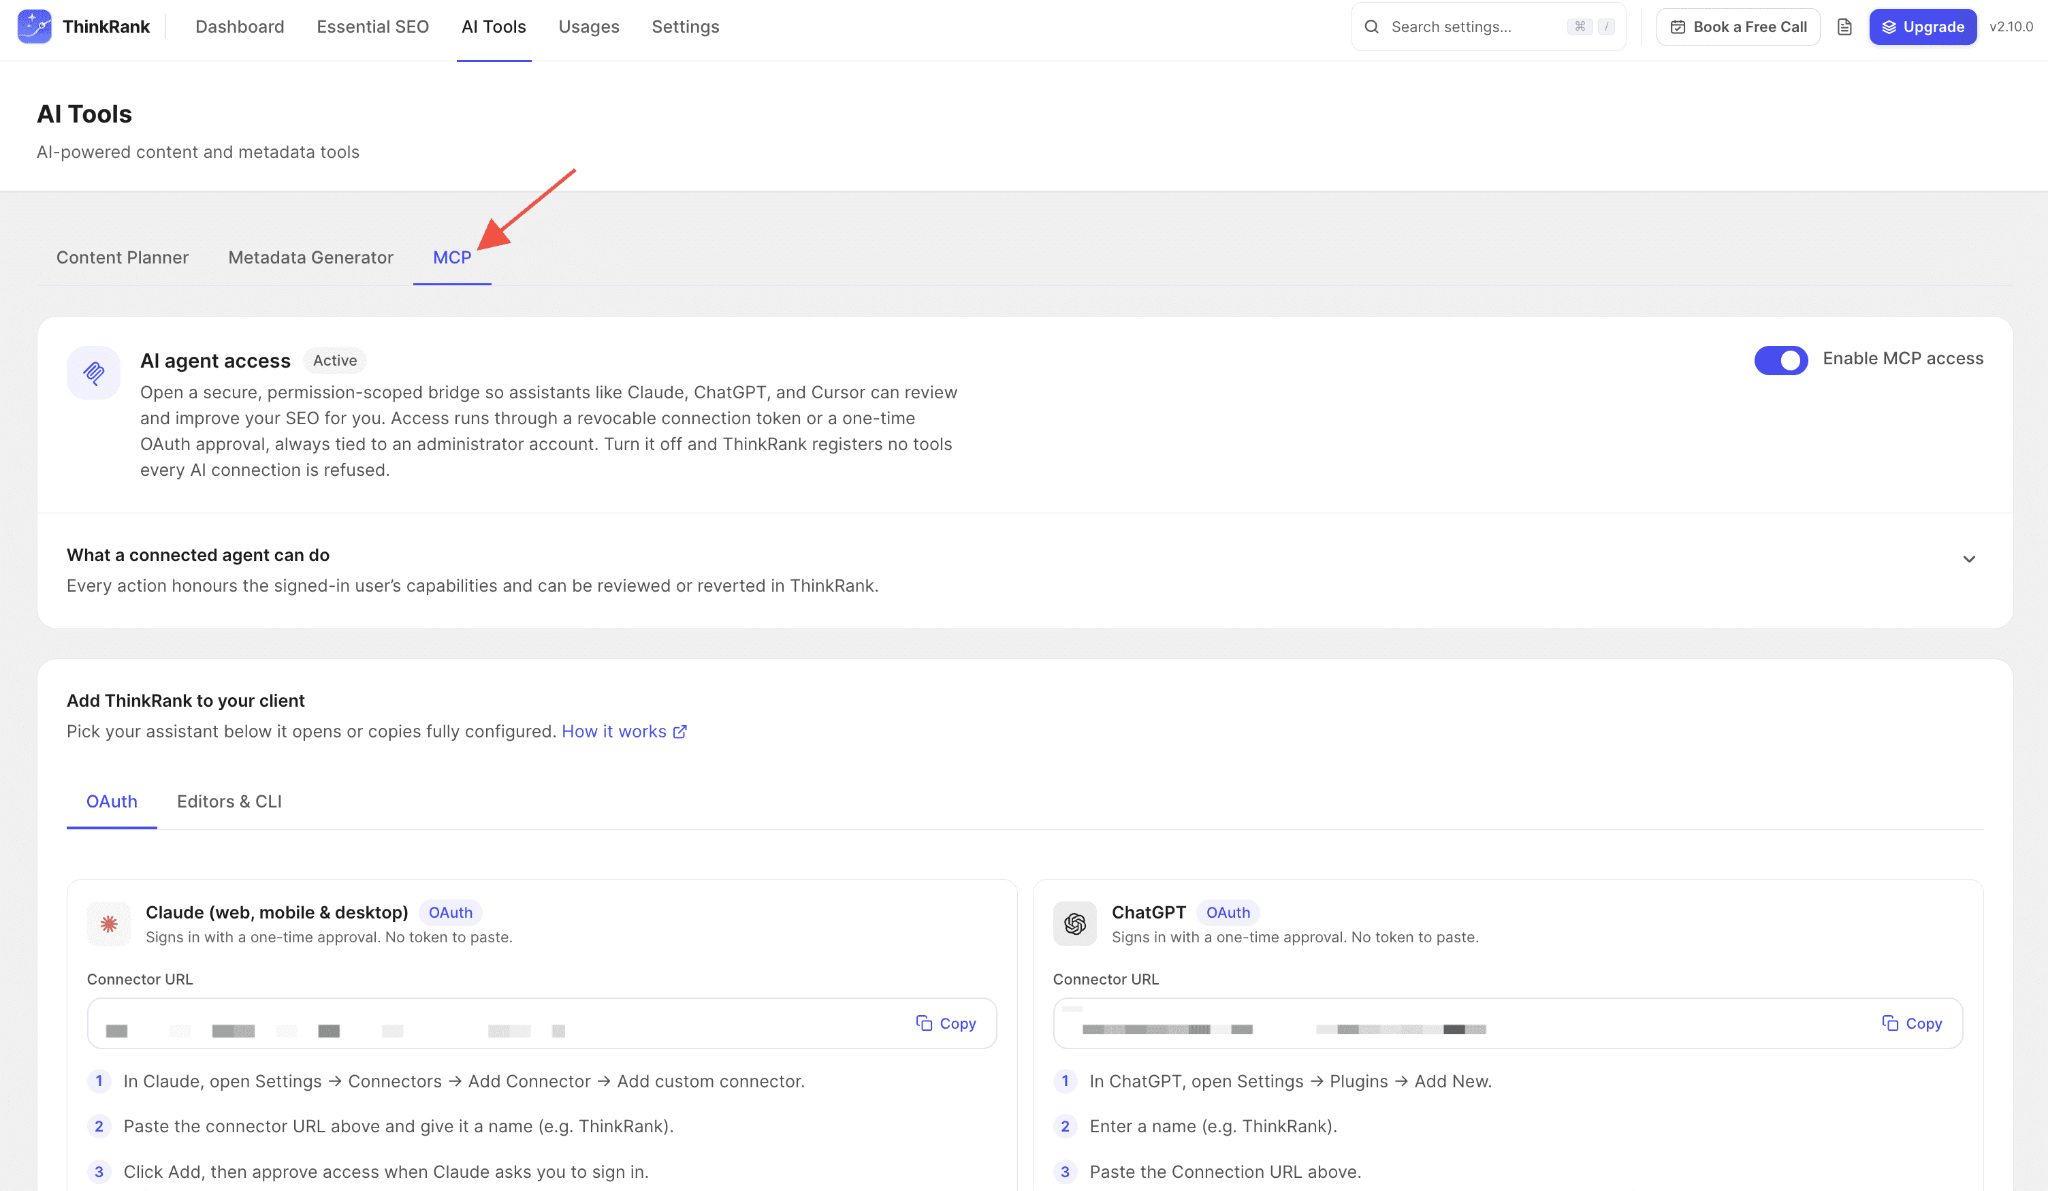The width and height of the screenshot is (2048, 1191).
Task: Click the ChatGPT card title
Action: pos(1149,913)
